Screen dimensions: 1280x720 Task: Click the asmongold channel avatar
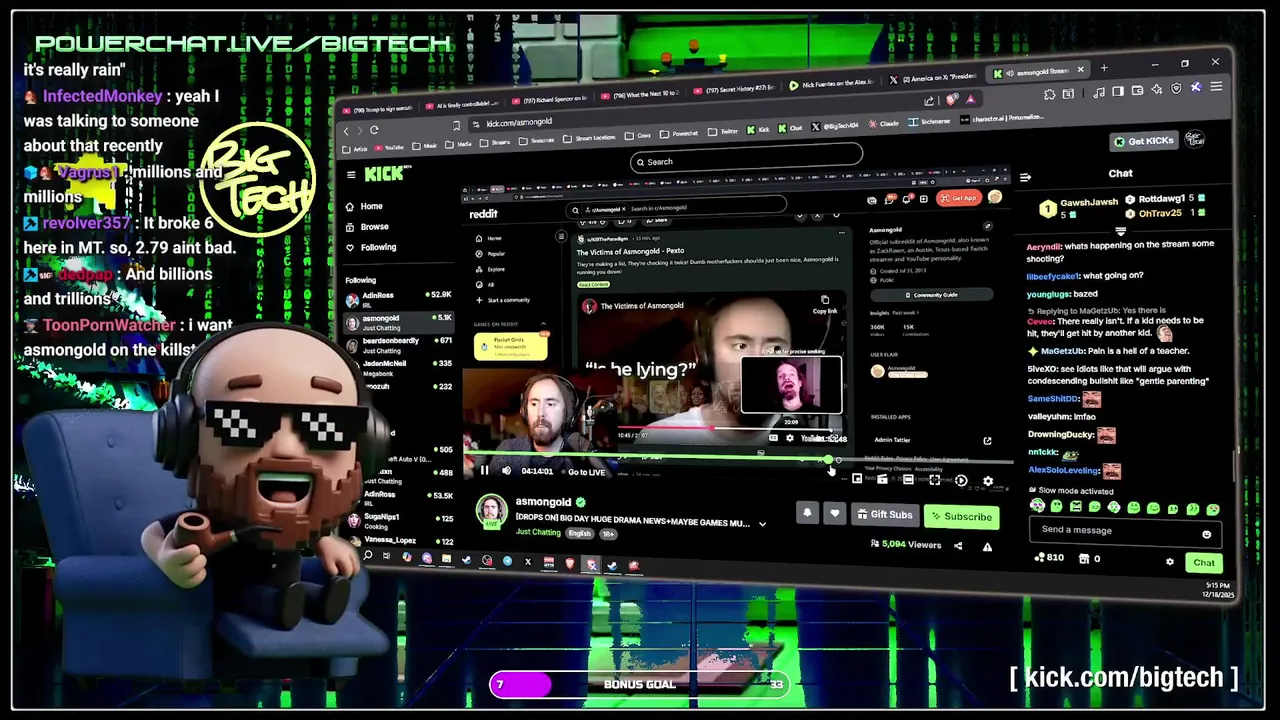(x=491, y=511)
